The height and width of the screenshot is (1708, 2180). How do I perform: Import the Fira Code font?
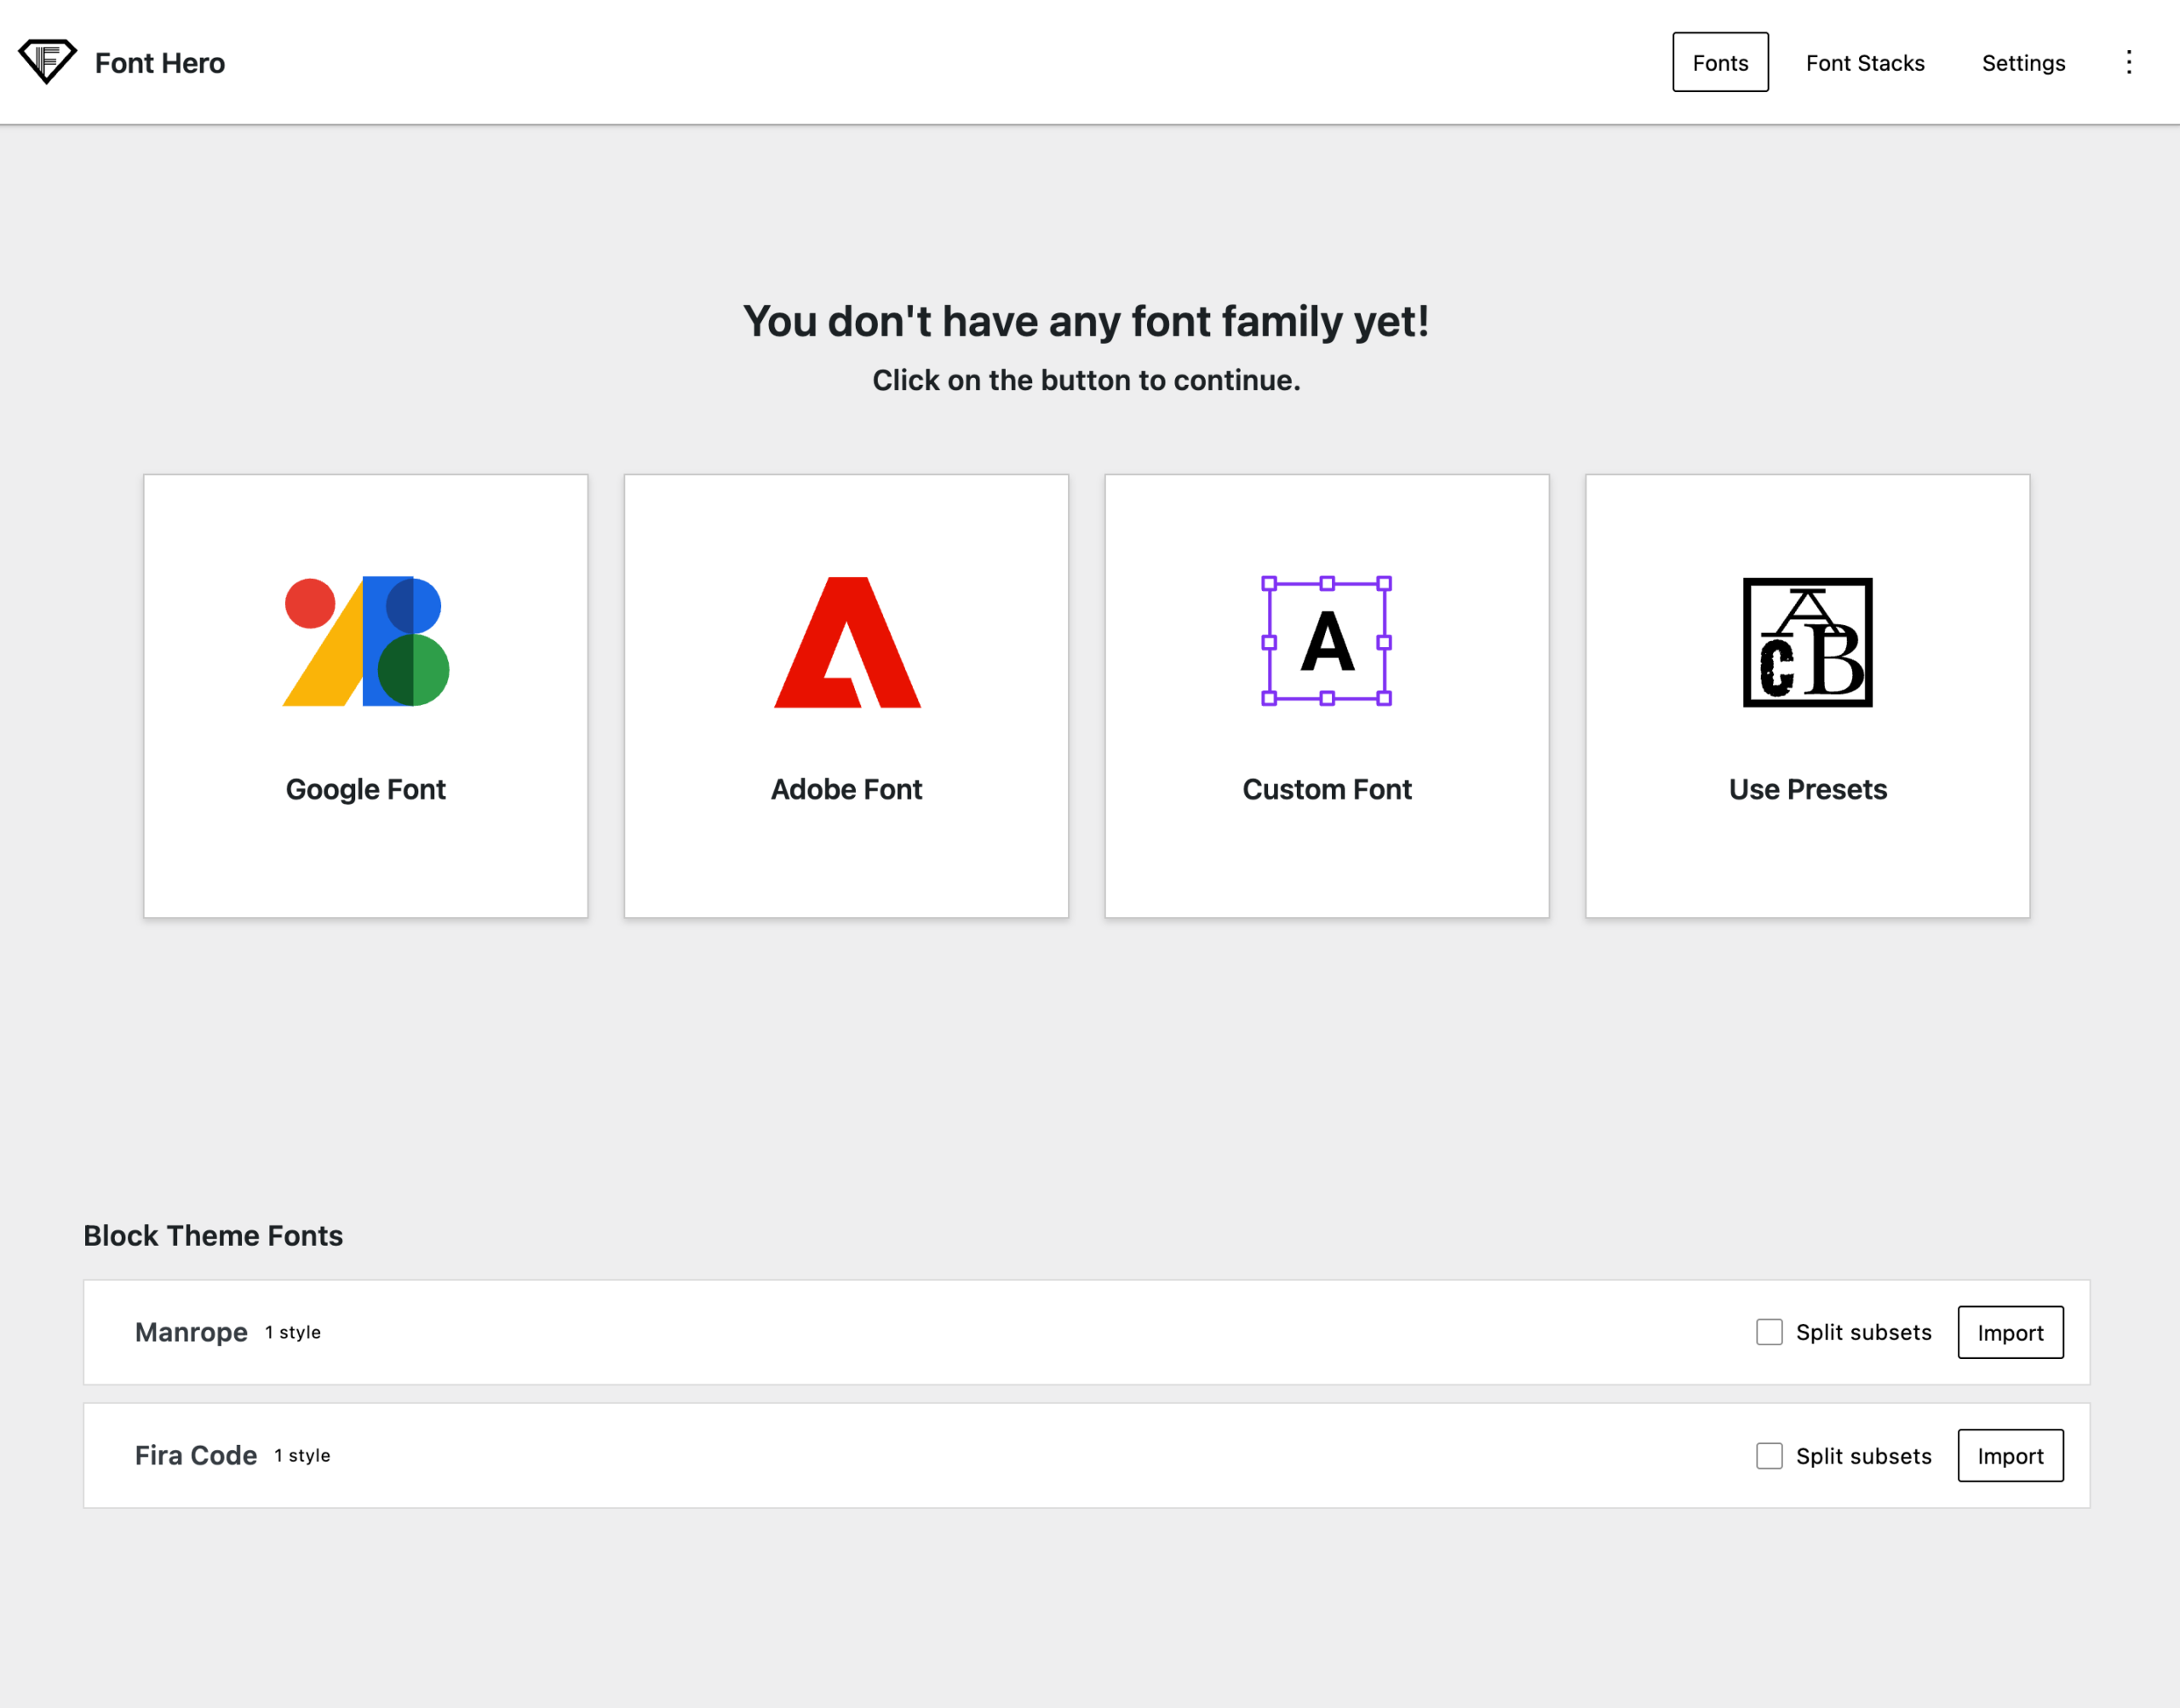(2010, 1456)
